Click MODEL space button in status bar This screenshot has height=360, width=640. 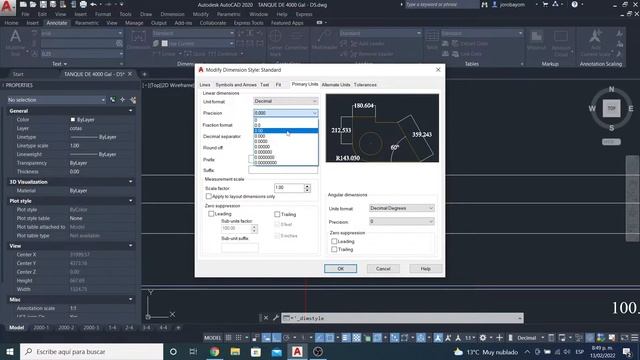point(212,338)
